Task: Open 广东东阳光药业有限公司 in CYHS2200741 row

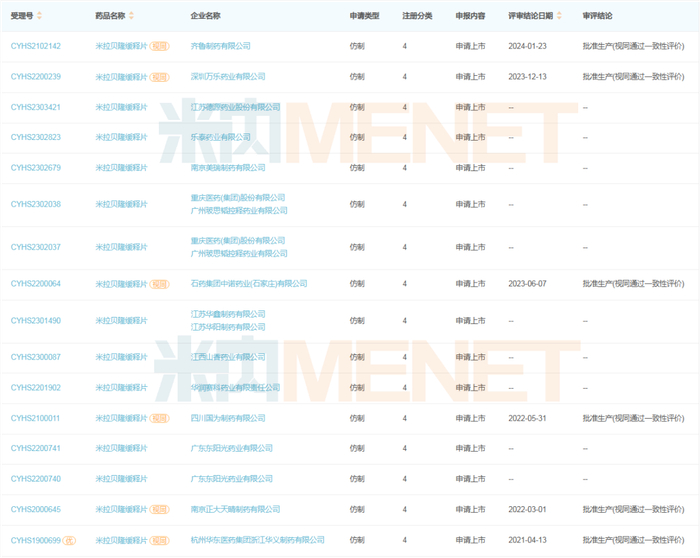Action: (x=231, y=448)
